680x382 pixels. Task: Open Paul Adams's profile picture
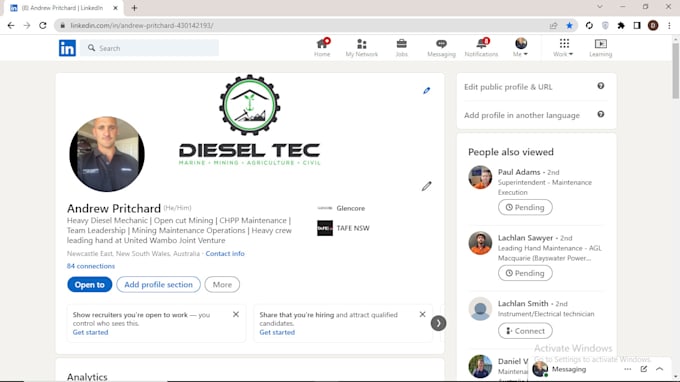480,177
